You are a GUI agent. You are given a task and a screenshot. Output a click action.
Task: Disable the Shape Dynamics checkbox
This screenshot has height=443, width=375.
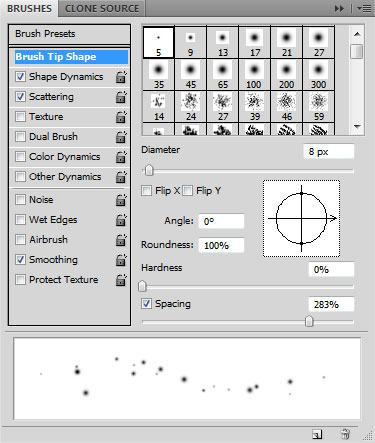click(20, 77)
